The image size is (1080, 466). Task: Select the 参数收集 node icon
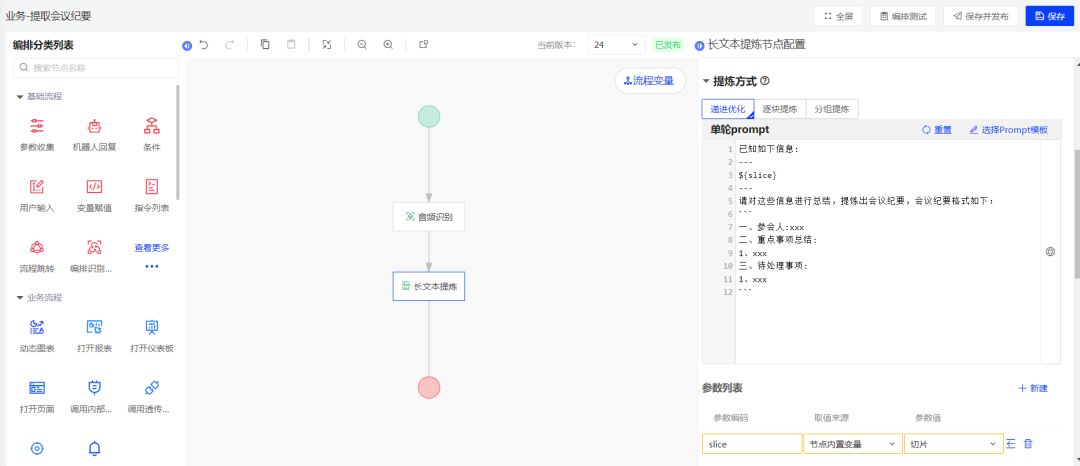click(x=37, y=126)
